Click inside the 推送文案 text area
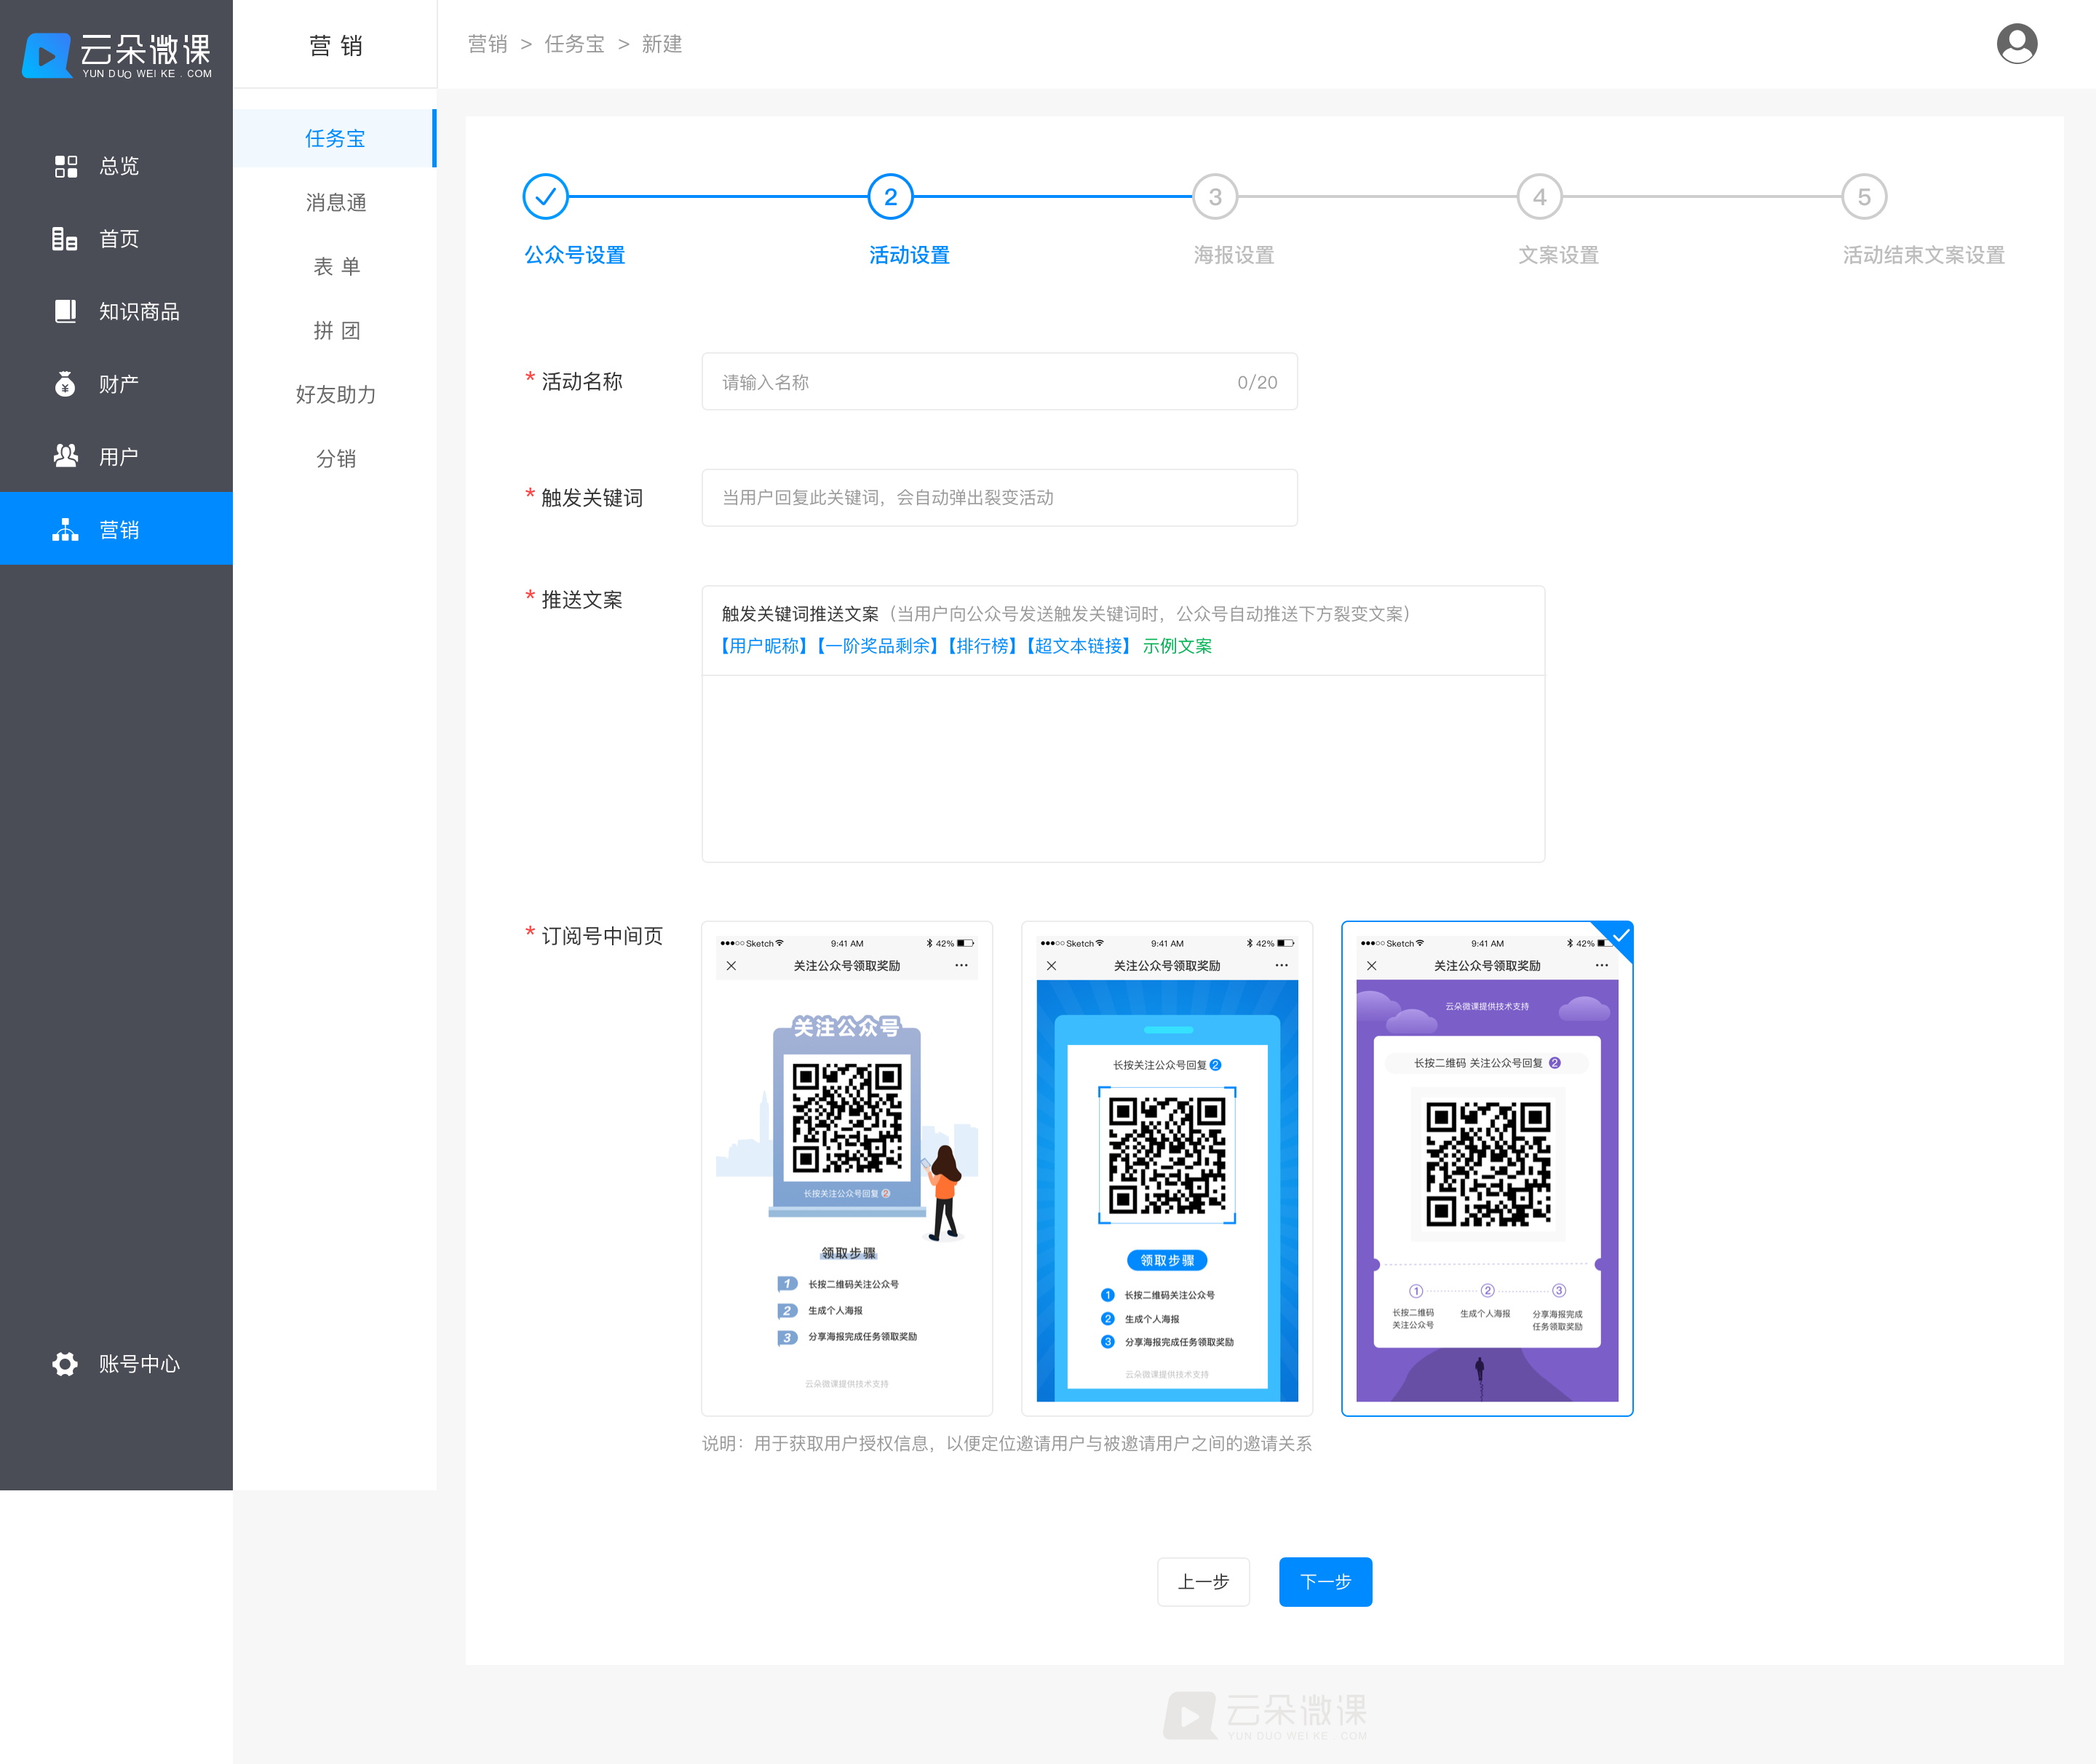2096x1764 pixels. click(x=1123, y=768)
